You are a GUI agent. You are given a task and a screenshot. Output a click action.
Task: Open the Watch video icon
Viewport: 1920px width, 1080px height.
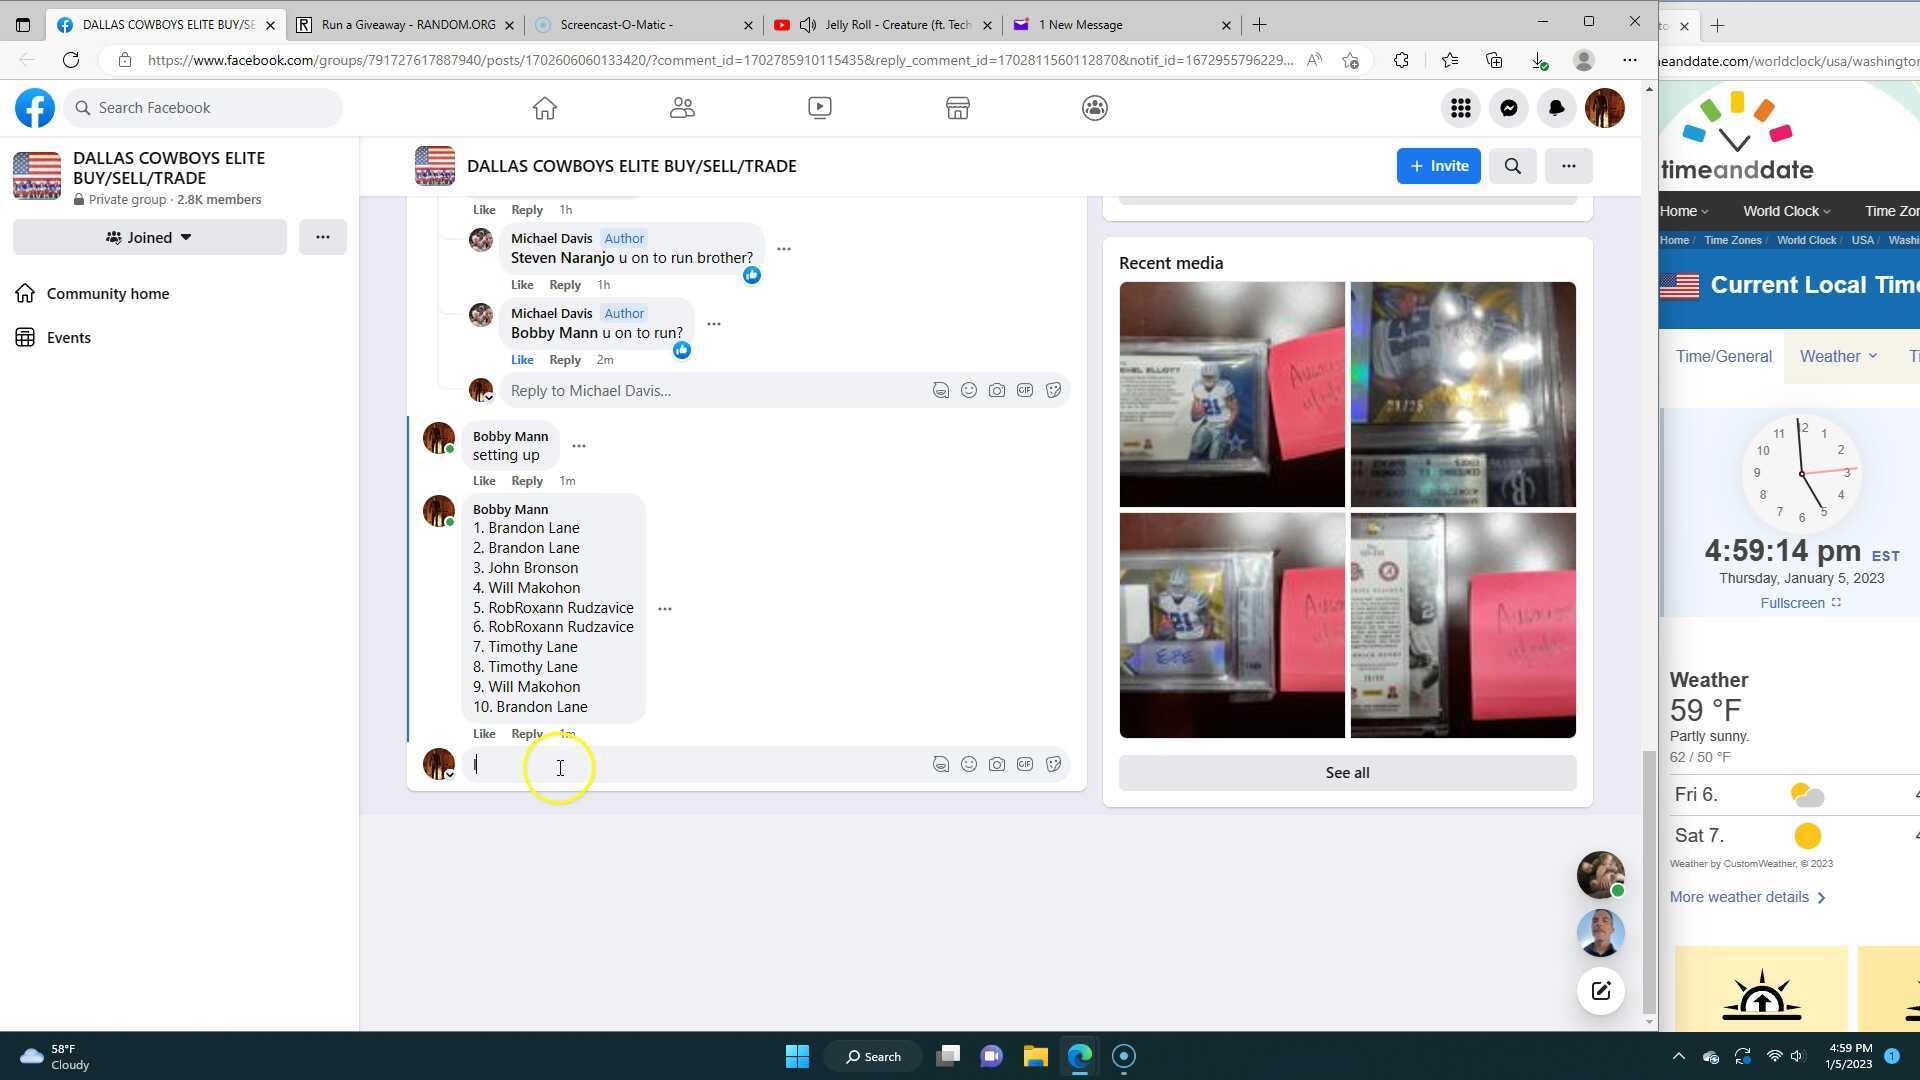tap(819, 108)
